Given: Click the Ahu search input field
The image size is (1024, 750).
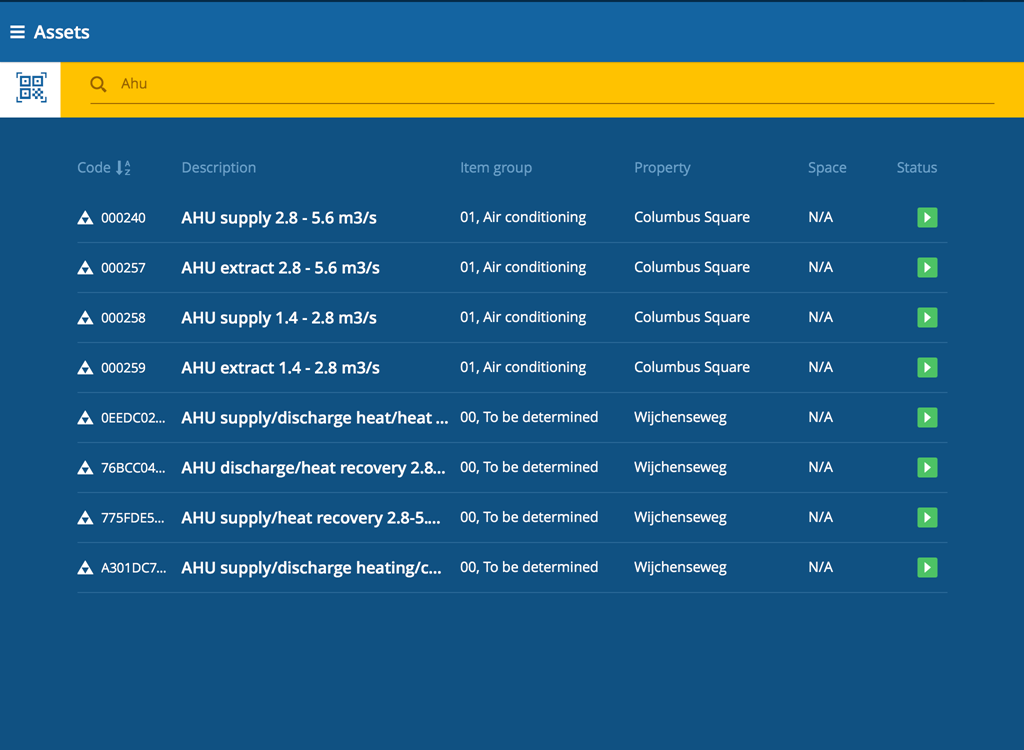Looking at the screenshot, I should (x=400, y=84).
